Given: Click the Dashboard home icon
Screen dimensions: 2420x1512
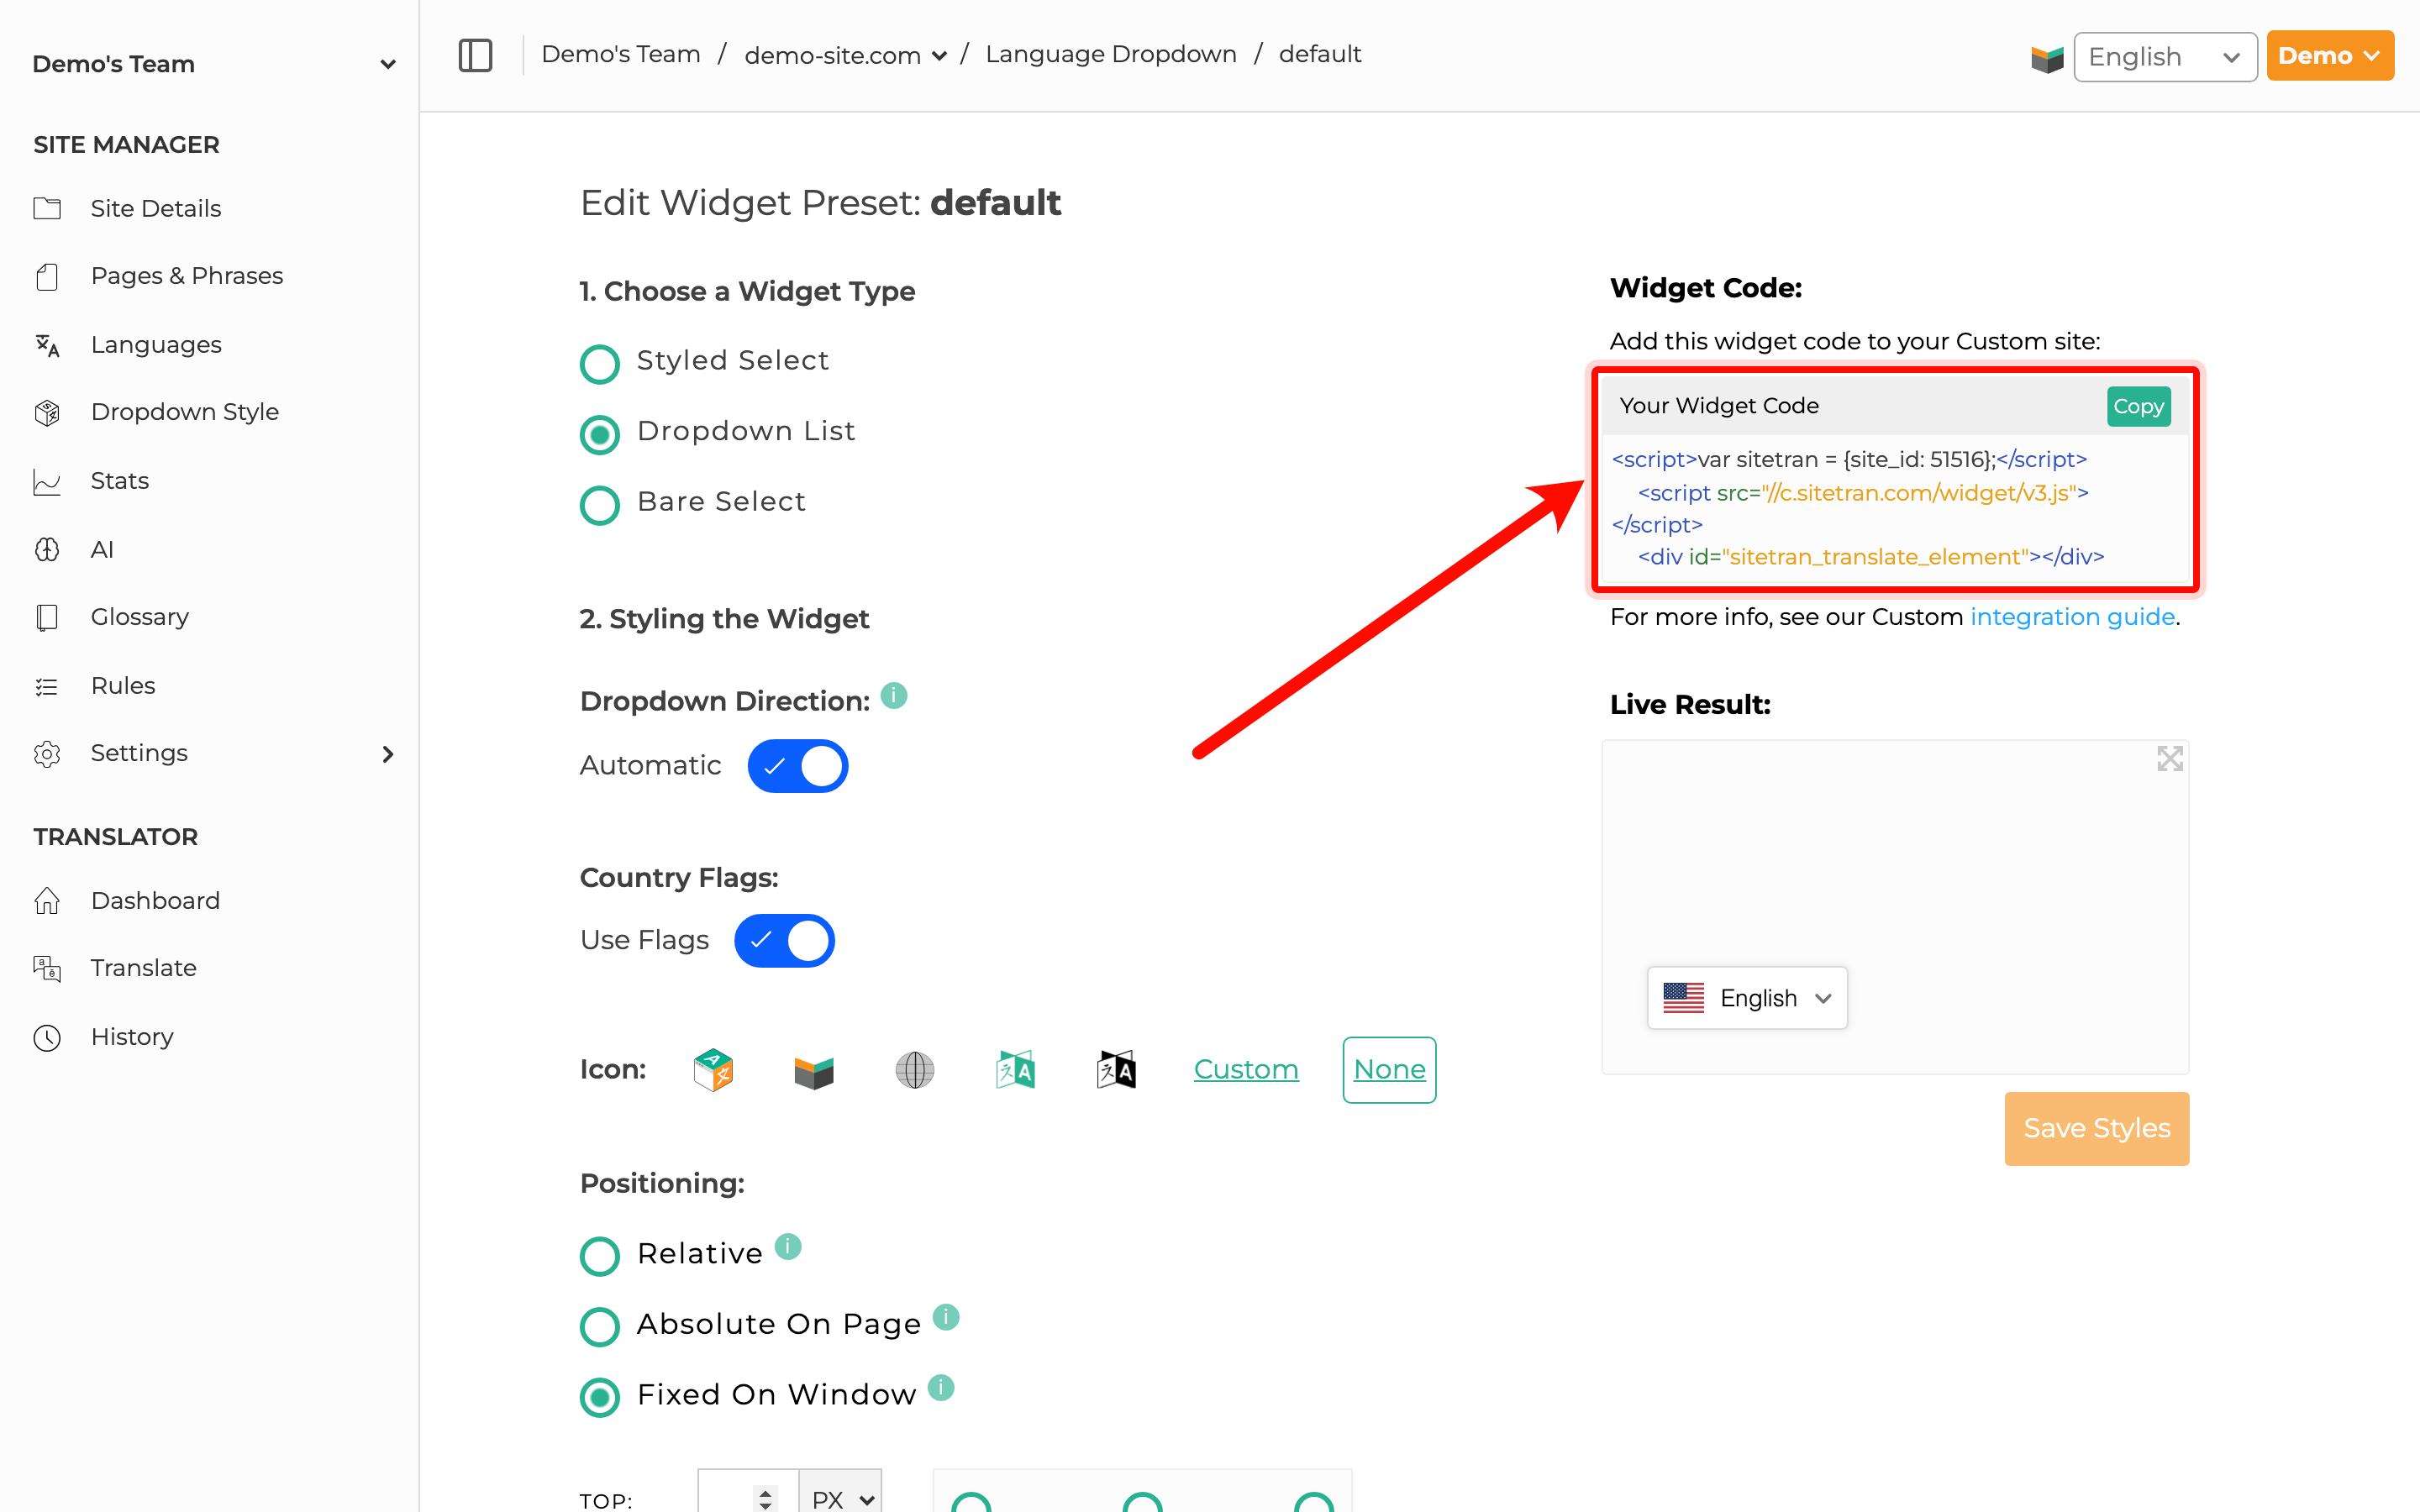Looking at the screenshot, I should tap(47, 901).
